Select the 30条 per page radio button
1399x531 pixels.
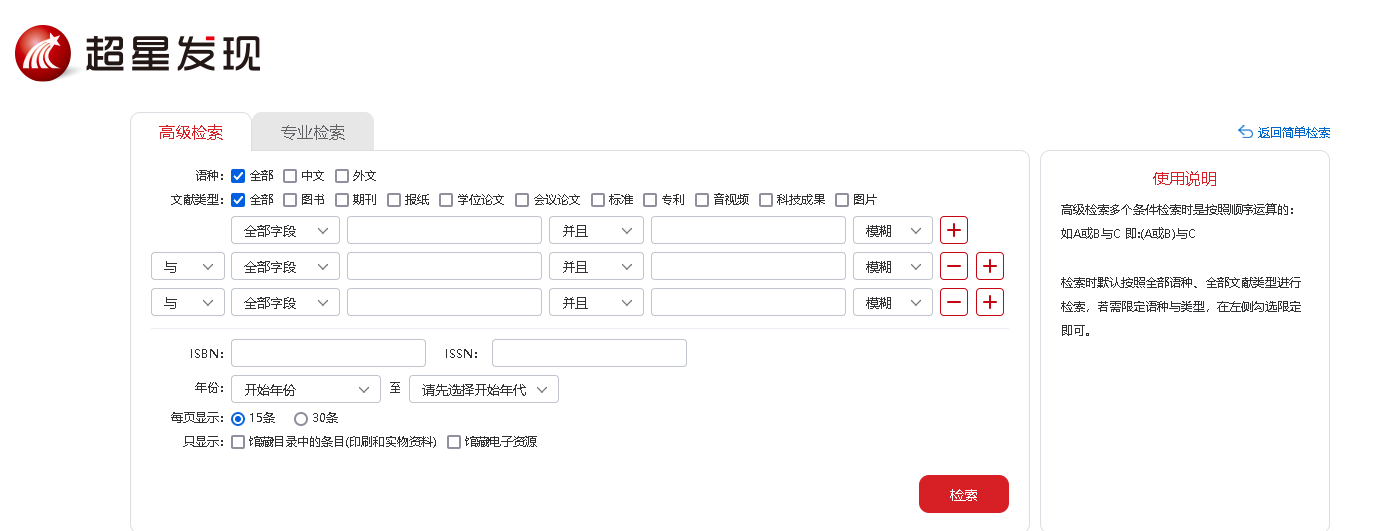[301, 419]
